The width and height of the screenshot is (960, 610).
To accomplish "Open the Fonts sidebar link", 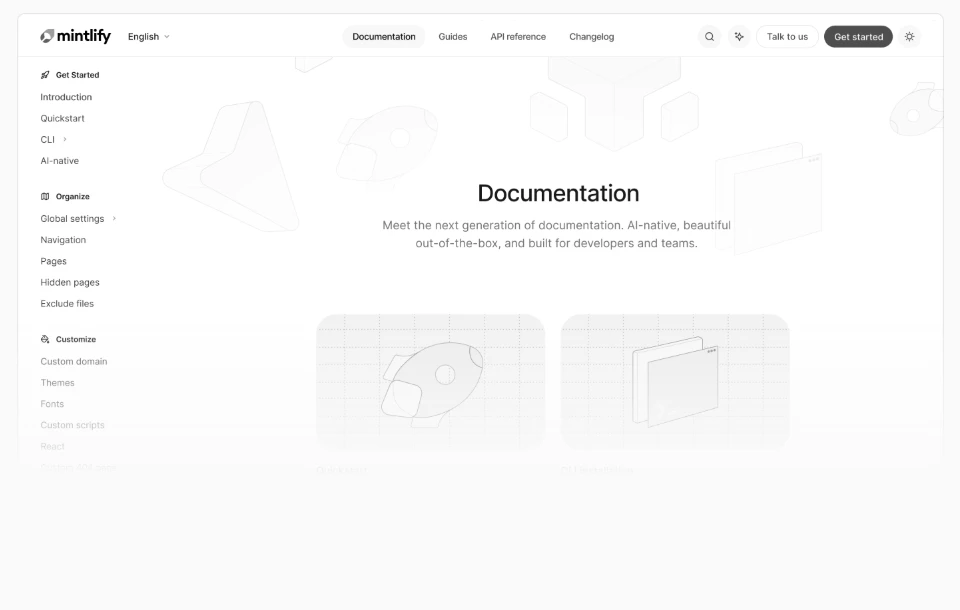I will click(x=52, y=404).
